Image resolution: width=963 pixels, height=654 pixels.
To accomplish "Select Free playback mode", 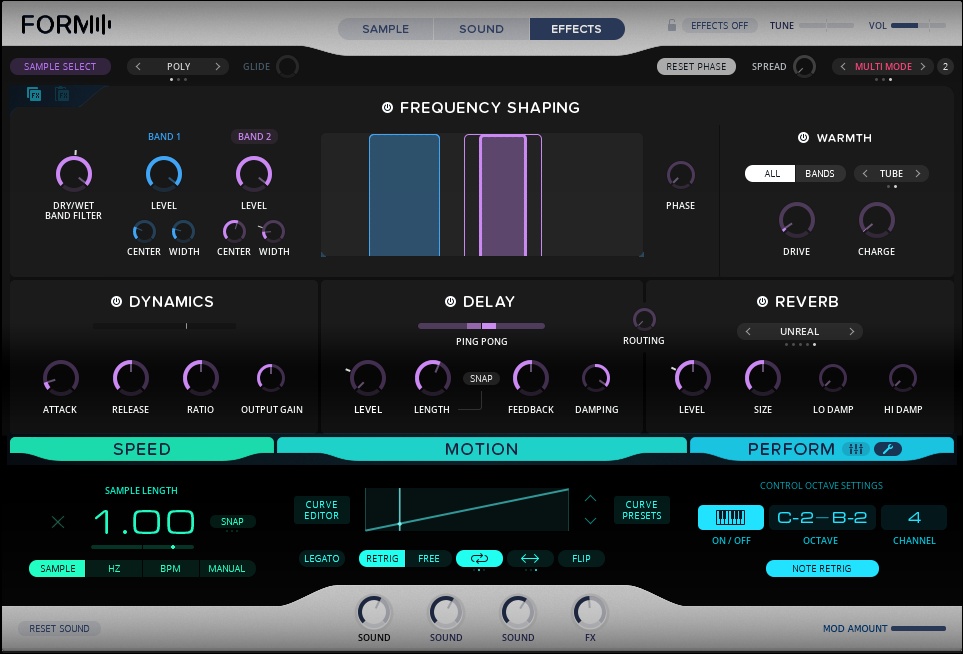I will pyautogui.click(x=429, y=558).
